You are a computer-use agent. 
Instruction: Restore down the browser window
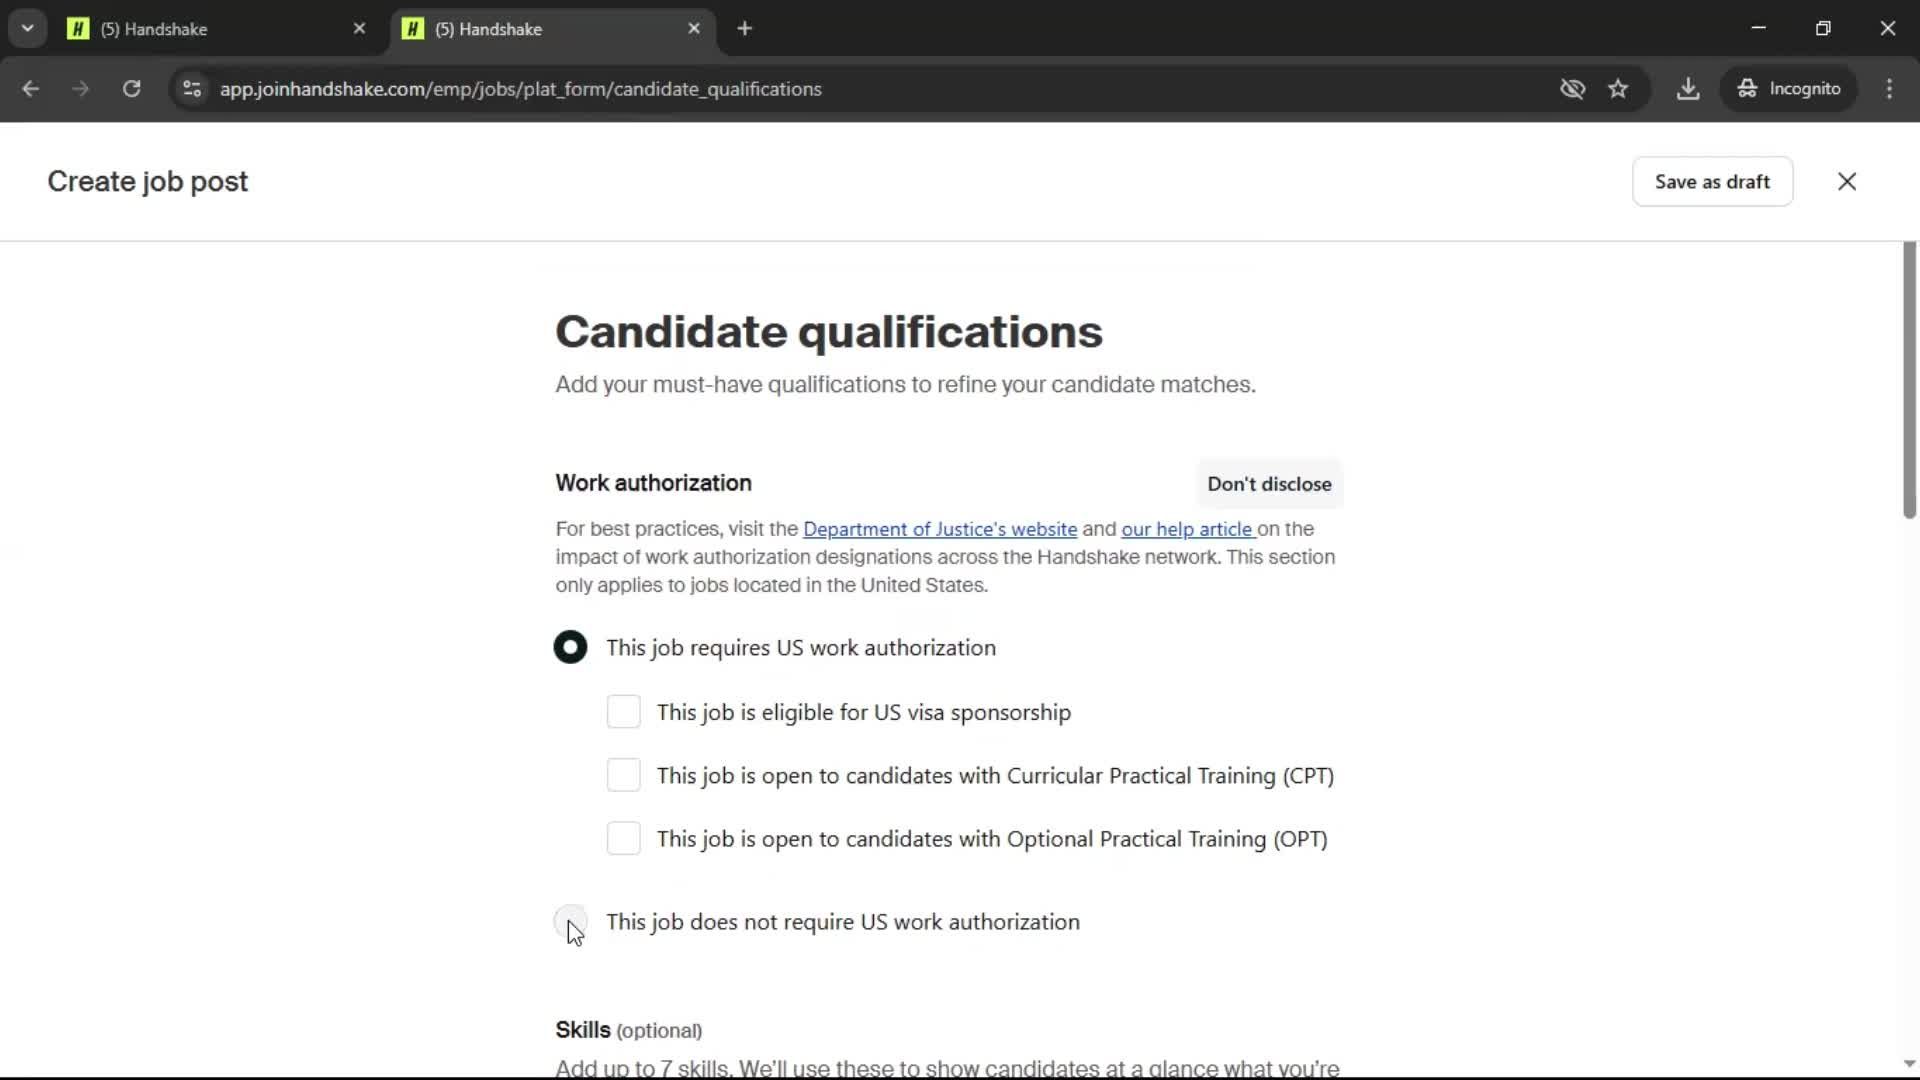[x=1823, y=28]
